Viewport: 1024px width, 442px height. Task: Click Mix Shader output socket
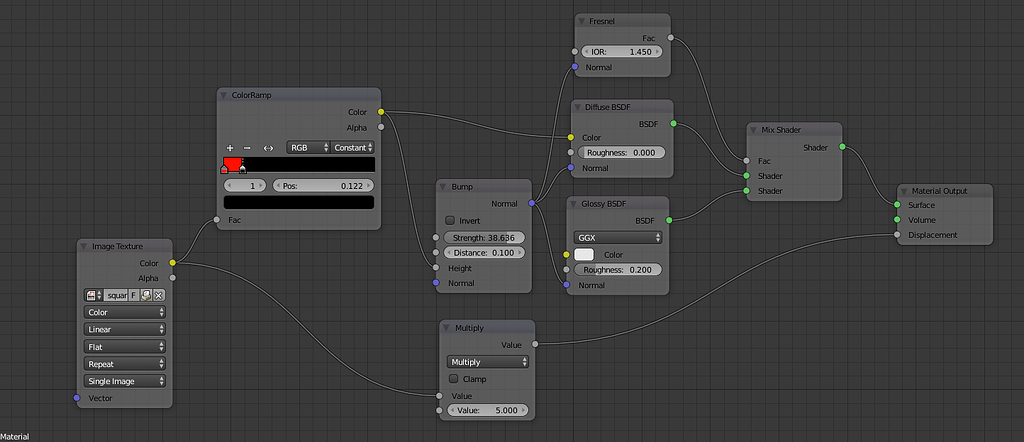tap(842, 148)
